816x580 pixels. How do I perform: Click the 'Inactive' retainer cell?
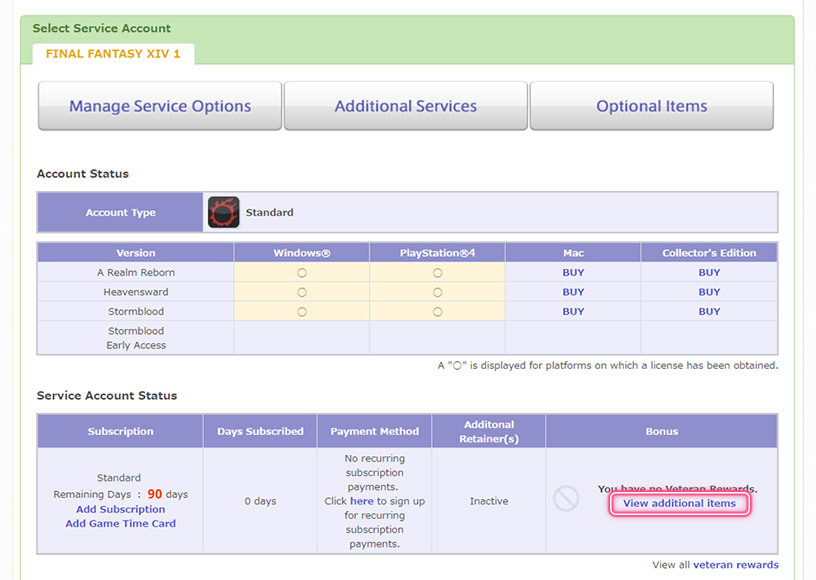point(489,501)
